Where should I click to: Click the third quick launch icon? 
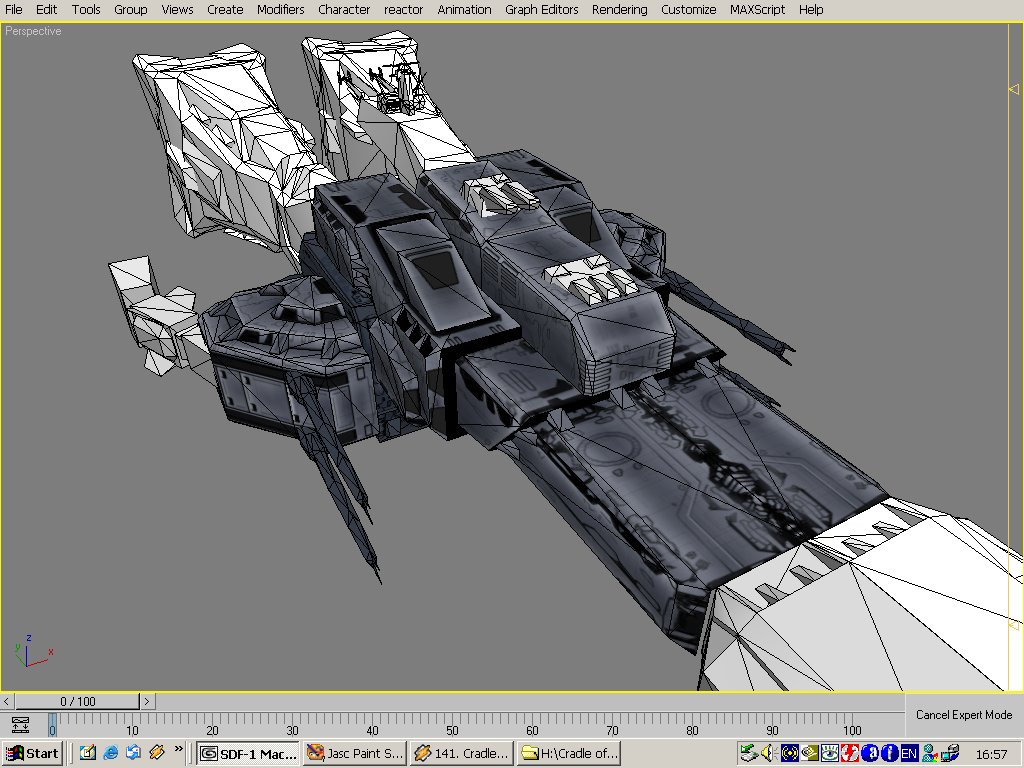134,752
